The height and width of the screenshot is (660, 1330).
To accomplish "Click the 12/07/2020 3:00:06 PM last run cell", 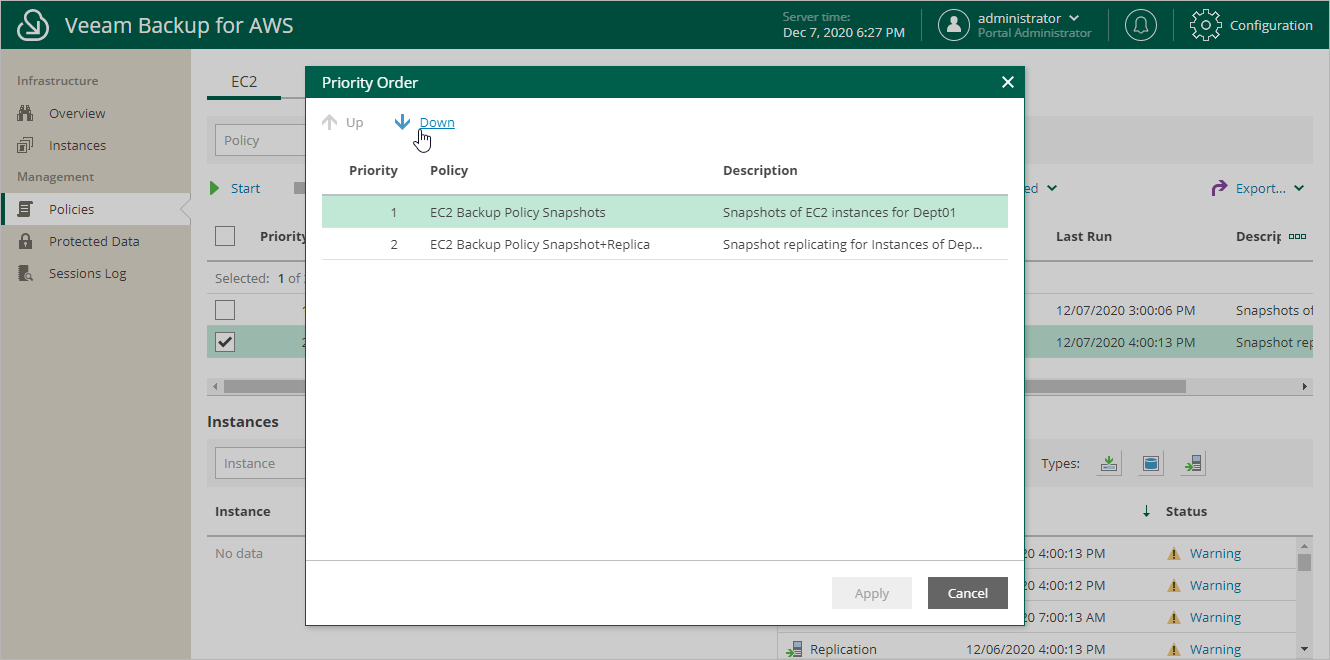I will 1125,310.
